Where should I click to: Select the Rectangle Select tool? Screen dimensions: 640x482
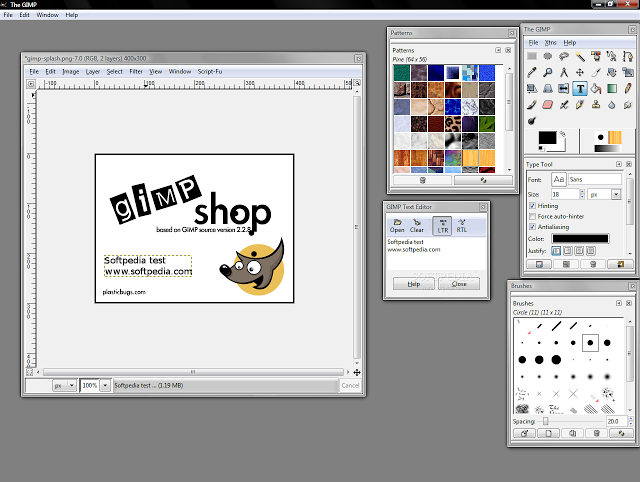(x=532, y=57)
